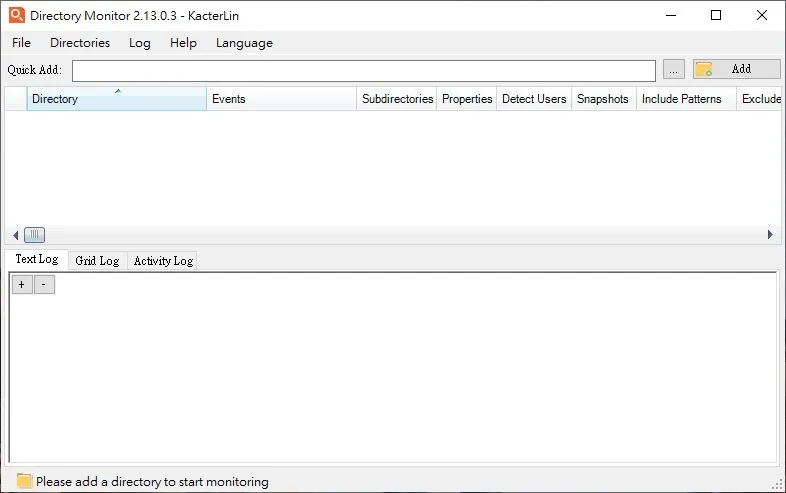Click the Snapshots column header
Image resolution: width=786 pixels, height=493 pixels.
[x=604, y=99]
